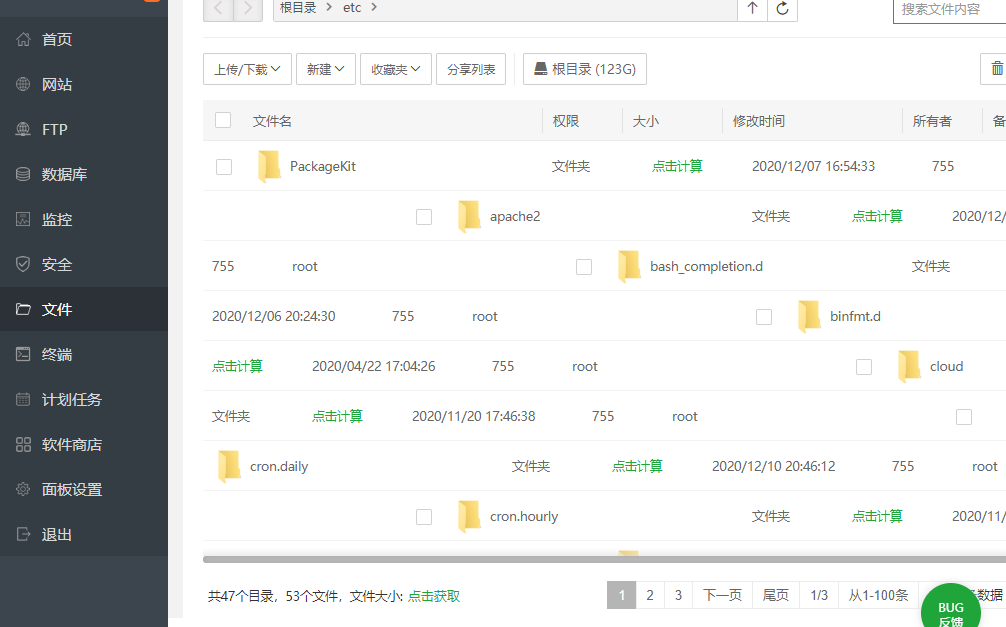Sort by 大小 column header

coord(645,121)
